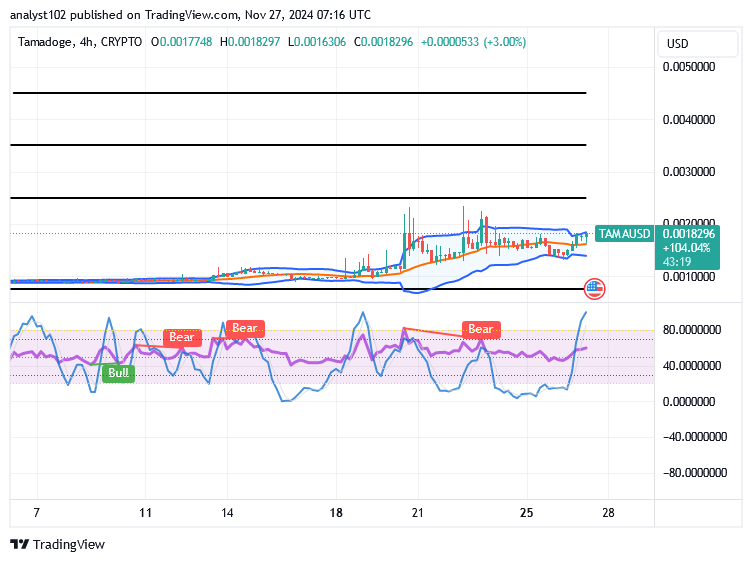Click the change value +0.0000533 (+3.00%)

[x=473, y=42]
